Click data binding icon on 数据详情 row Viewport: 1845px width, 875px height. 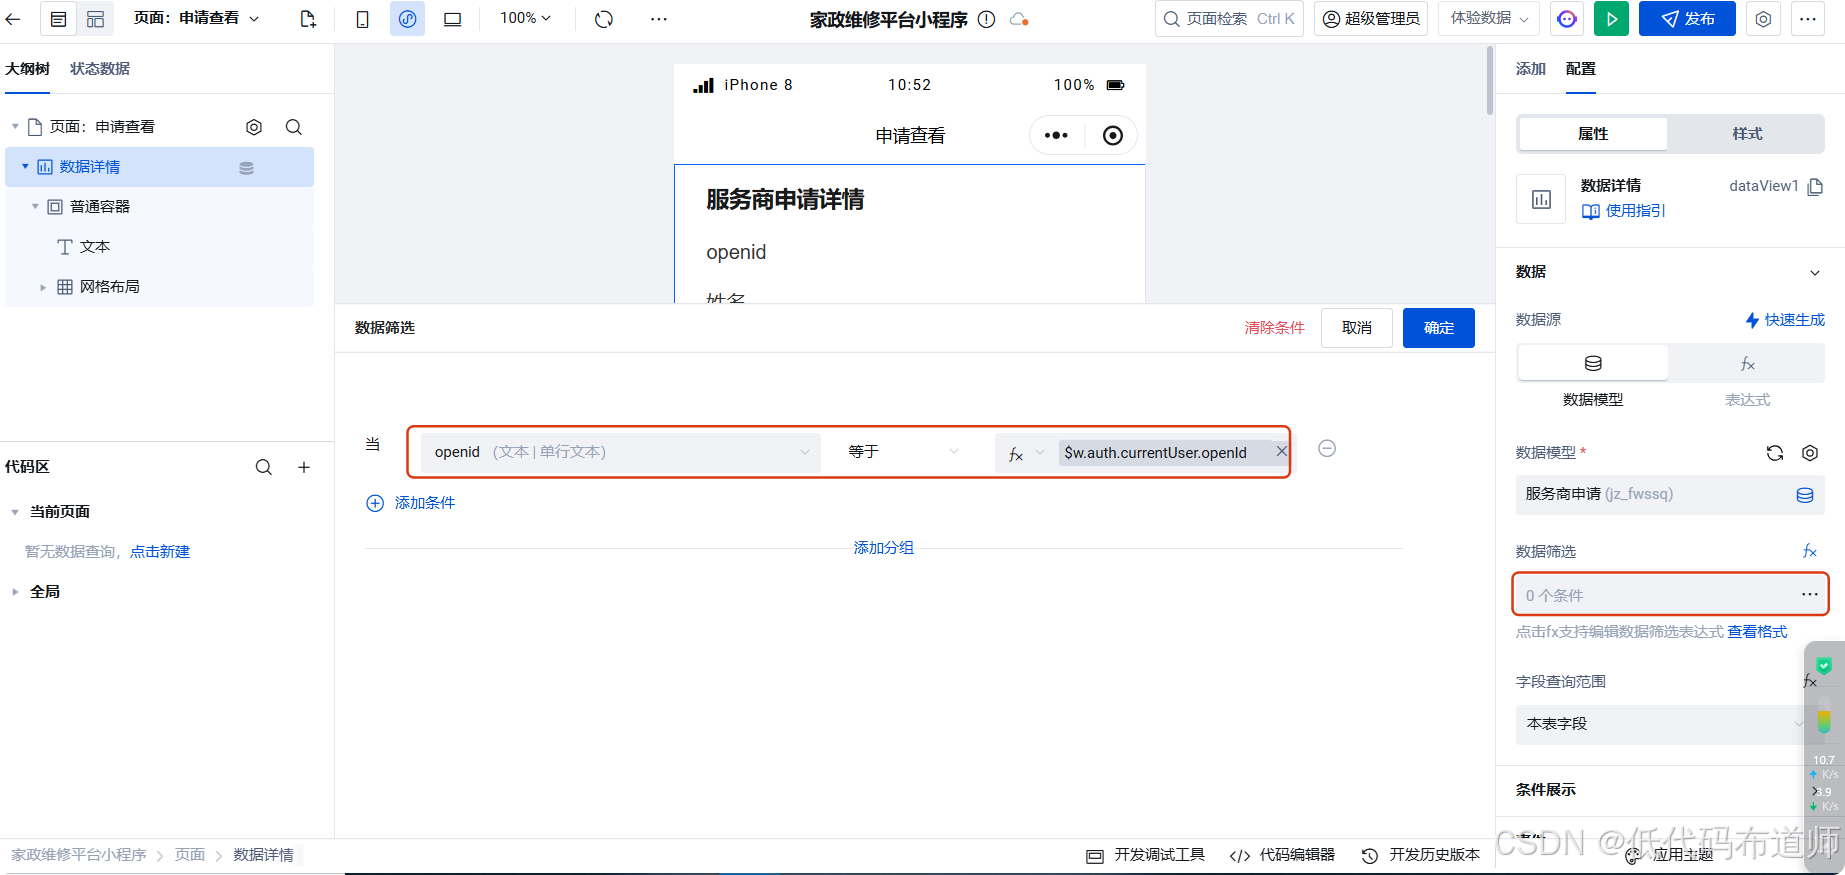point(246,168)
